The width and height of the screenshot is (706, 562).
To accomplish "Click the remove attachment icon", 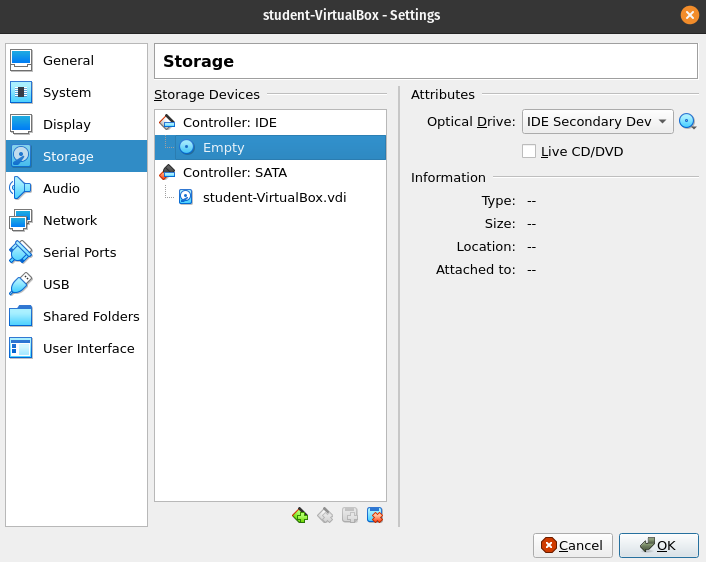I will [375, 515].
